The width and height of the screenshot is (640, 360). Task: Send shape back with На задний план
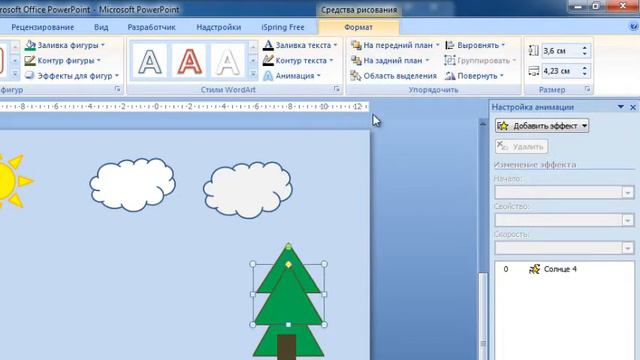pos(390,61)
